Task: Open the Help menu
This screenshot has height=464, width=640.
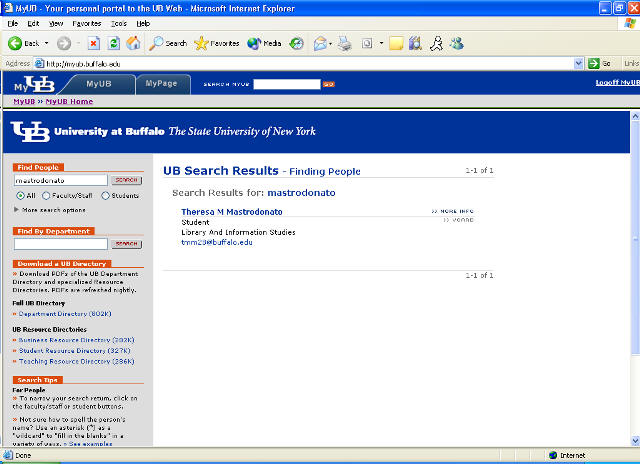Action: 143,24
